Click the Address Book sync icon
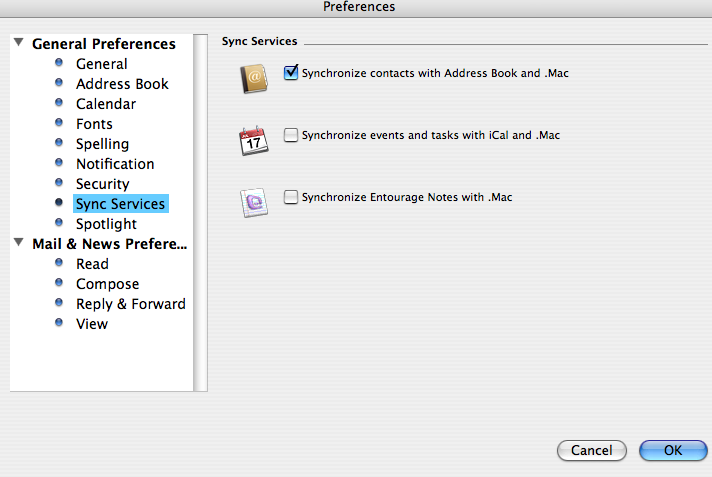 [x=254, y=79]
